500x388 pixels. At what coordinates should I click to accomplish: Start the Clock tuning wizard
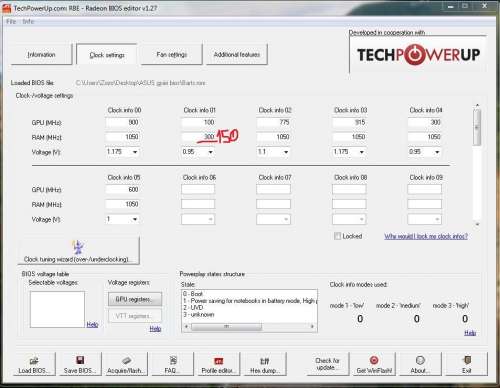[78, 251]
